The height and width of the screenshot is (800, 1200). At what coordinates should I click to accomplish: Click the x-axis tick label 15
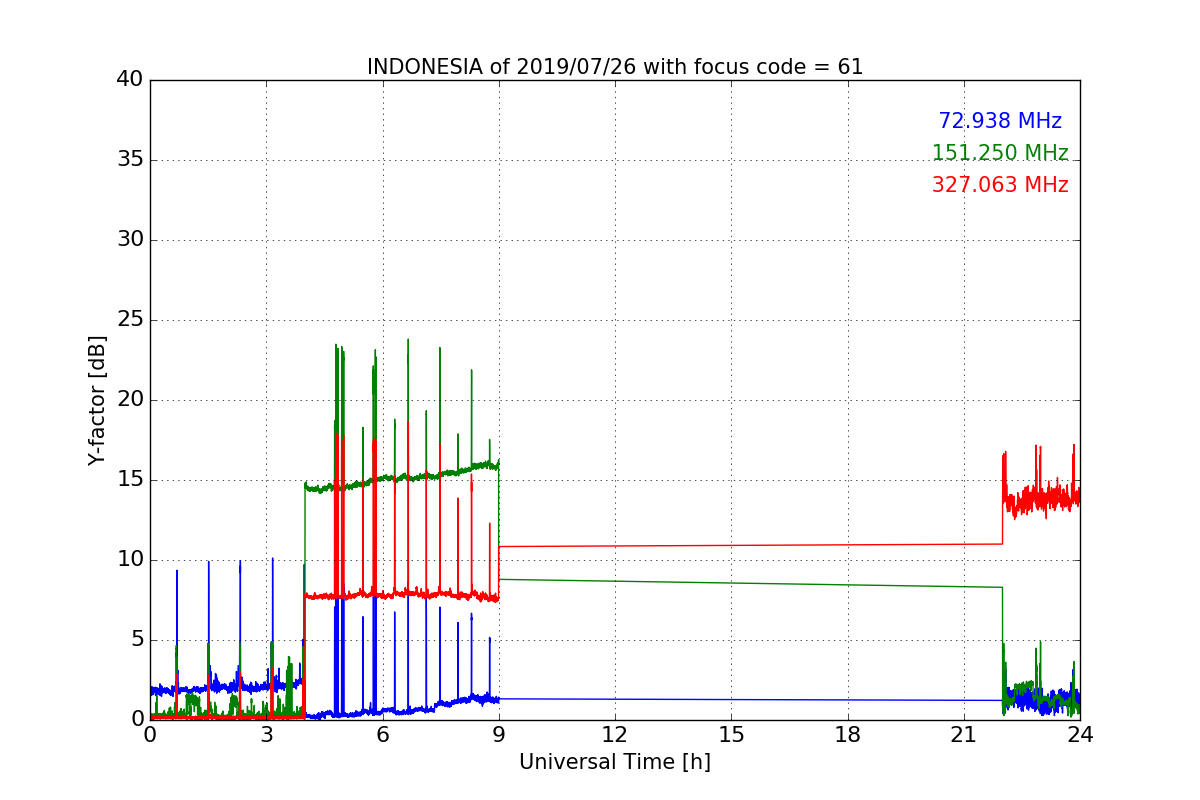click(731, 734)
